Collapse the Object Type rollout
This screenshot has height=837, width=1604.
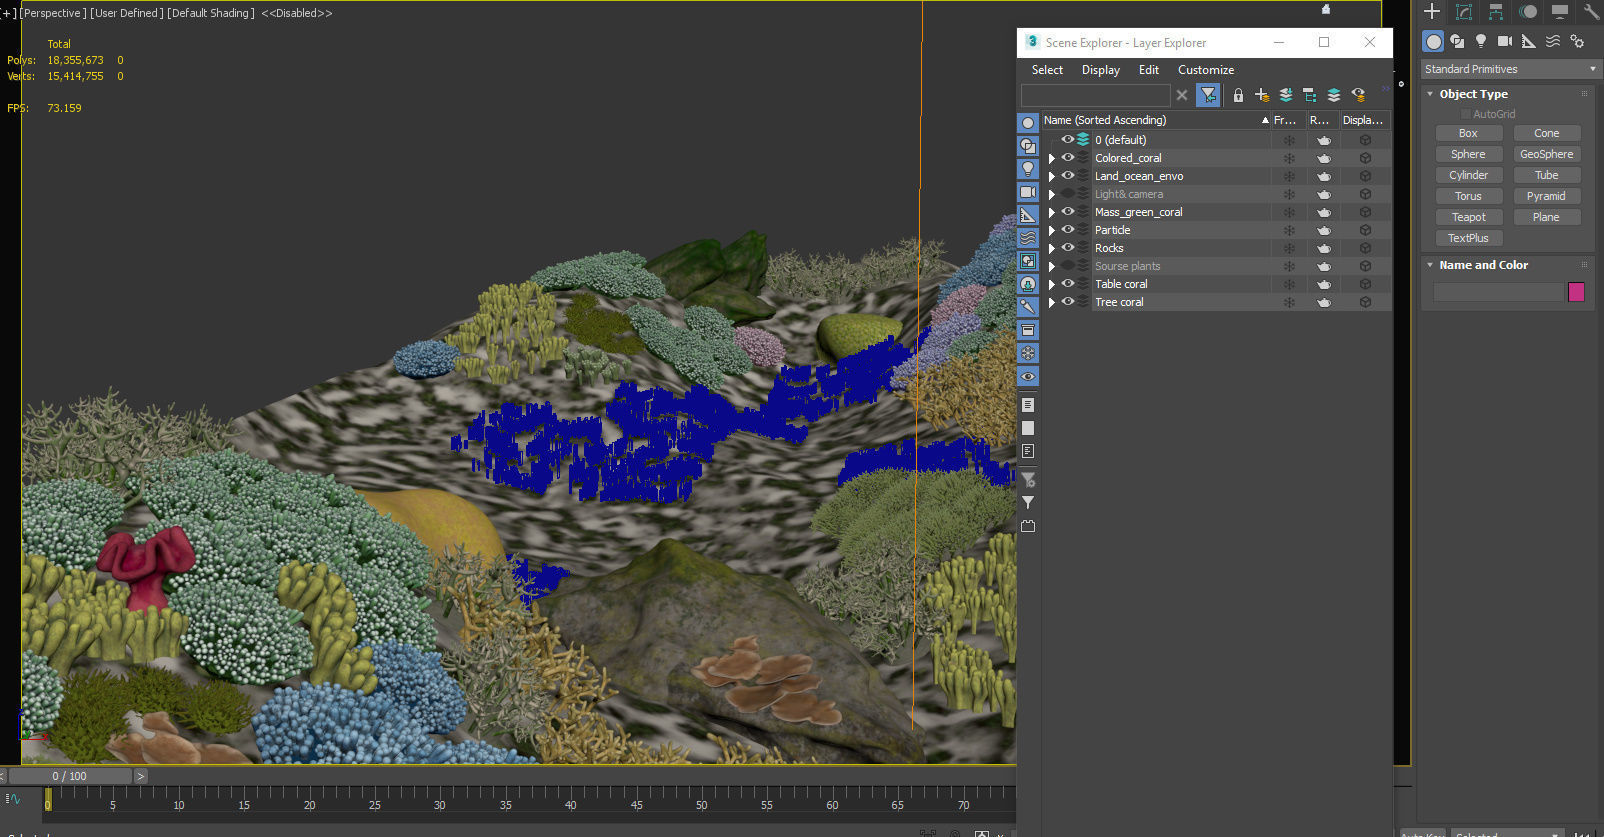[1430, 94]
